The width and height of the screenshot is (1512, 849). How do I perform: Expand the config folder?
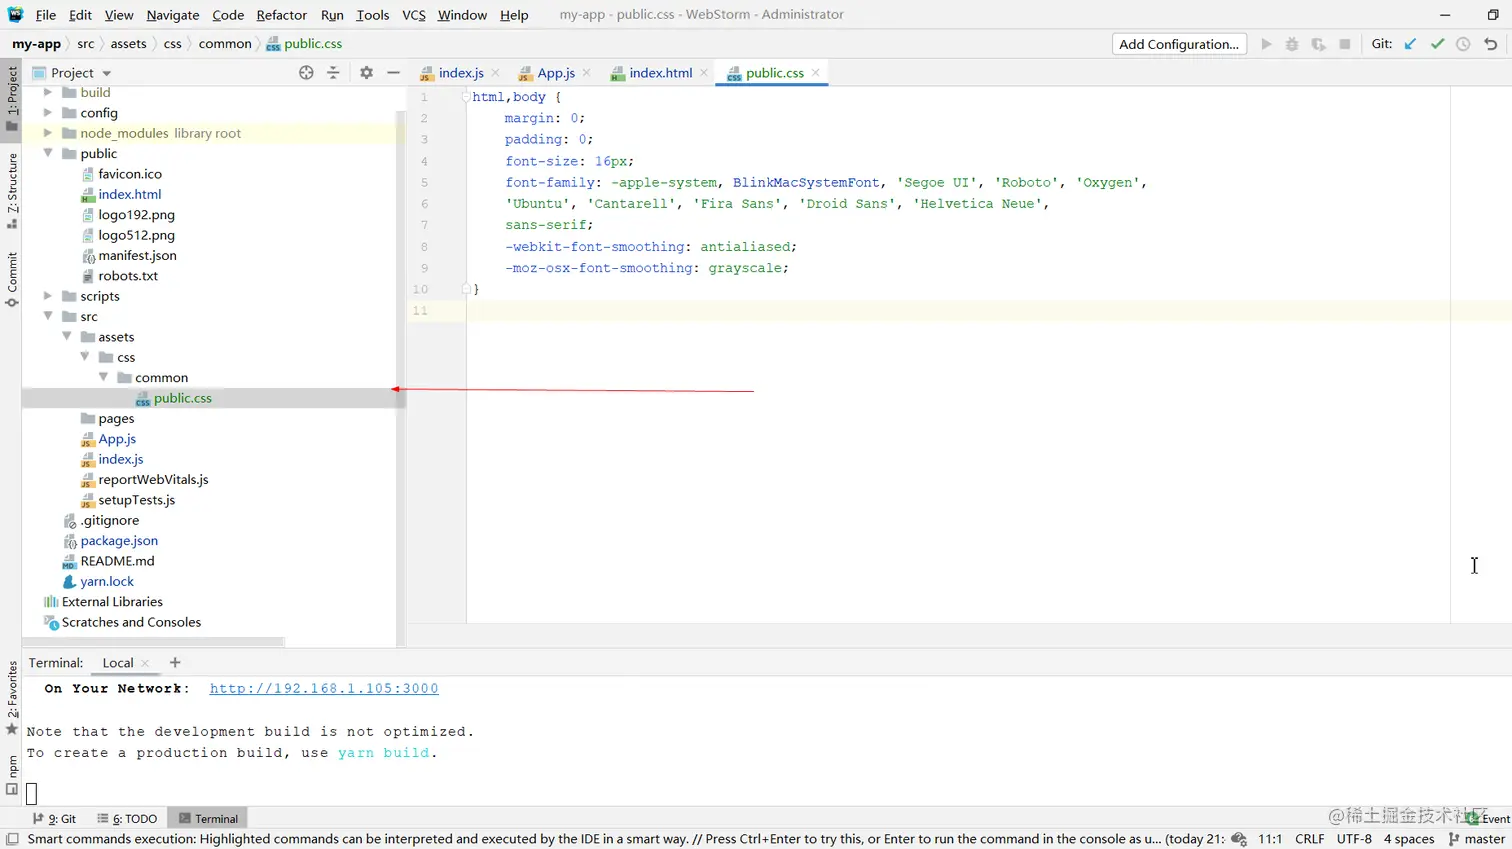[47, 112]
